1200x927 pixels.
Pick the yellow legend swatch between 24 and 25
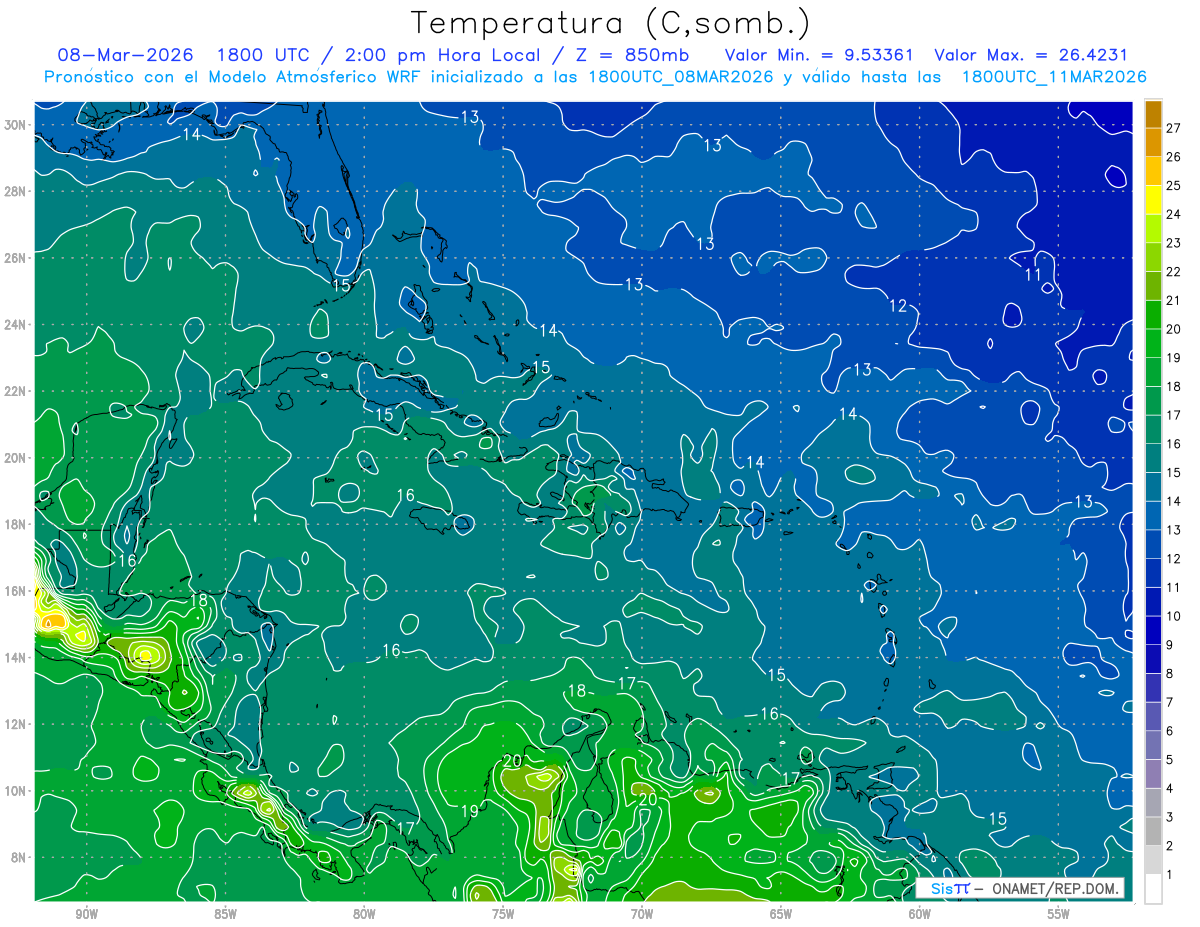click(x=1153, y=200)
